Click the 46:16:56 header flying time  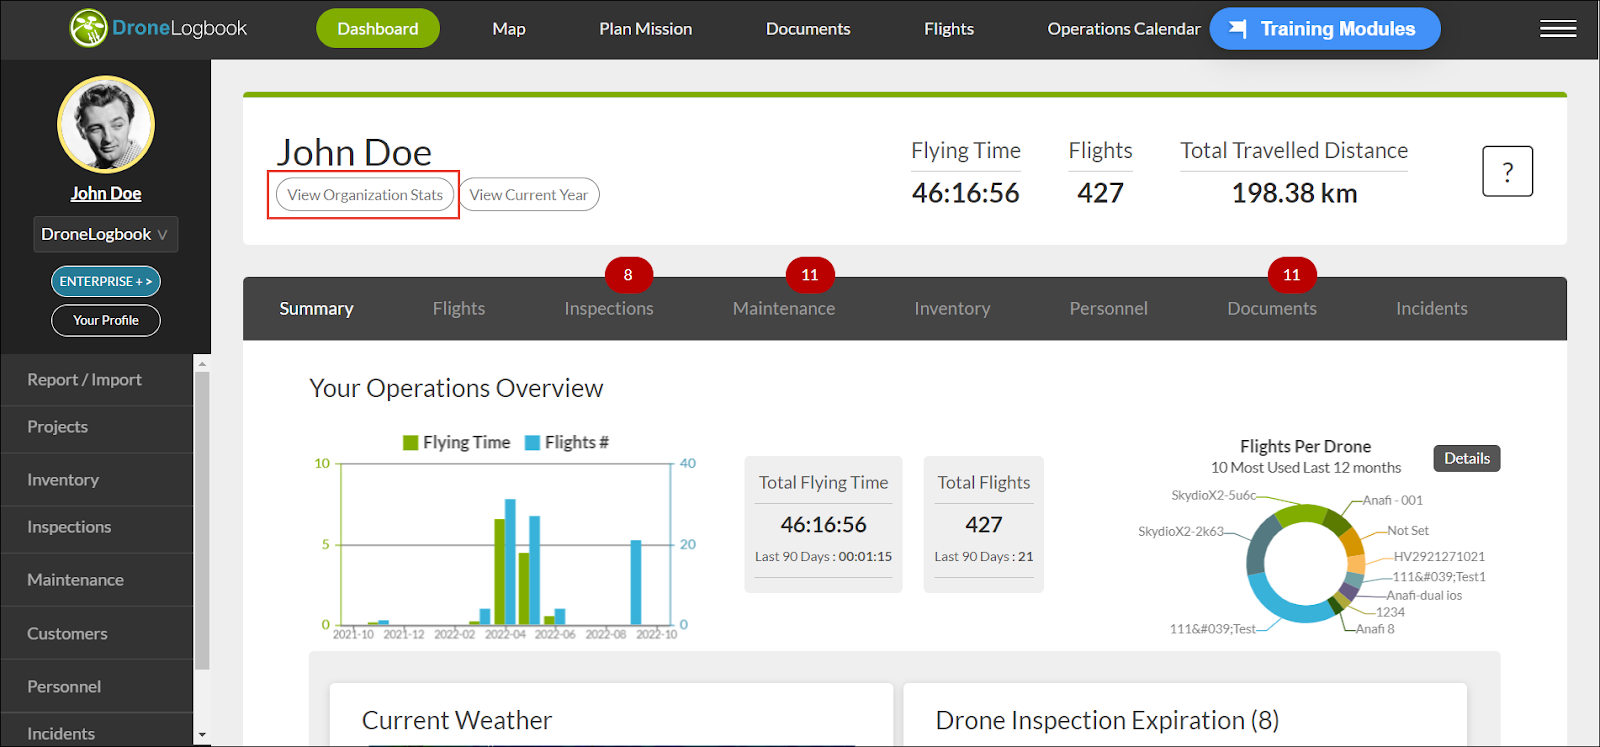tap(966, 193)
